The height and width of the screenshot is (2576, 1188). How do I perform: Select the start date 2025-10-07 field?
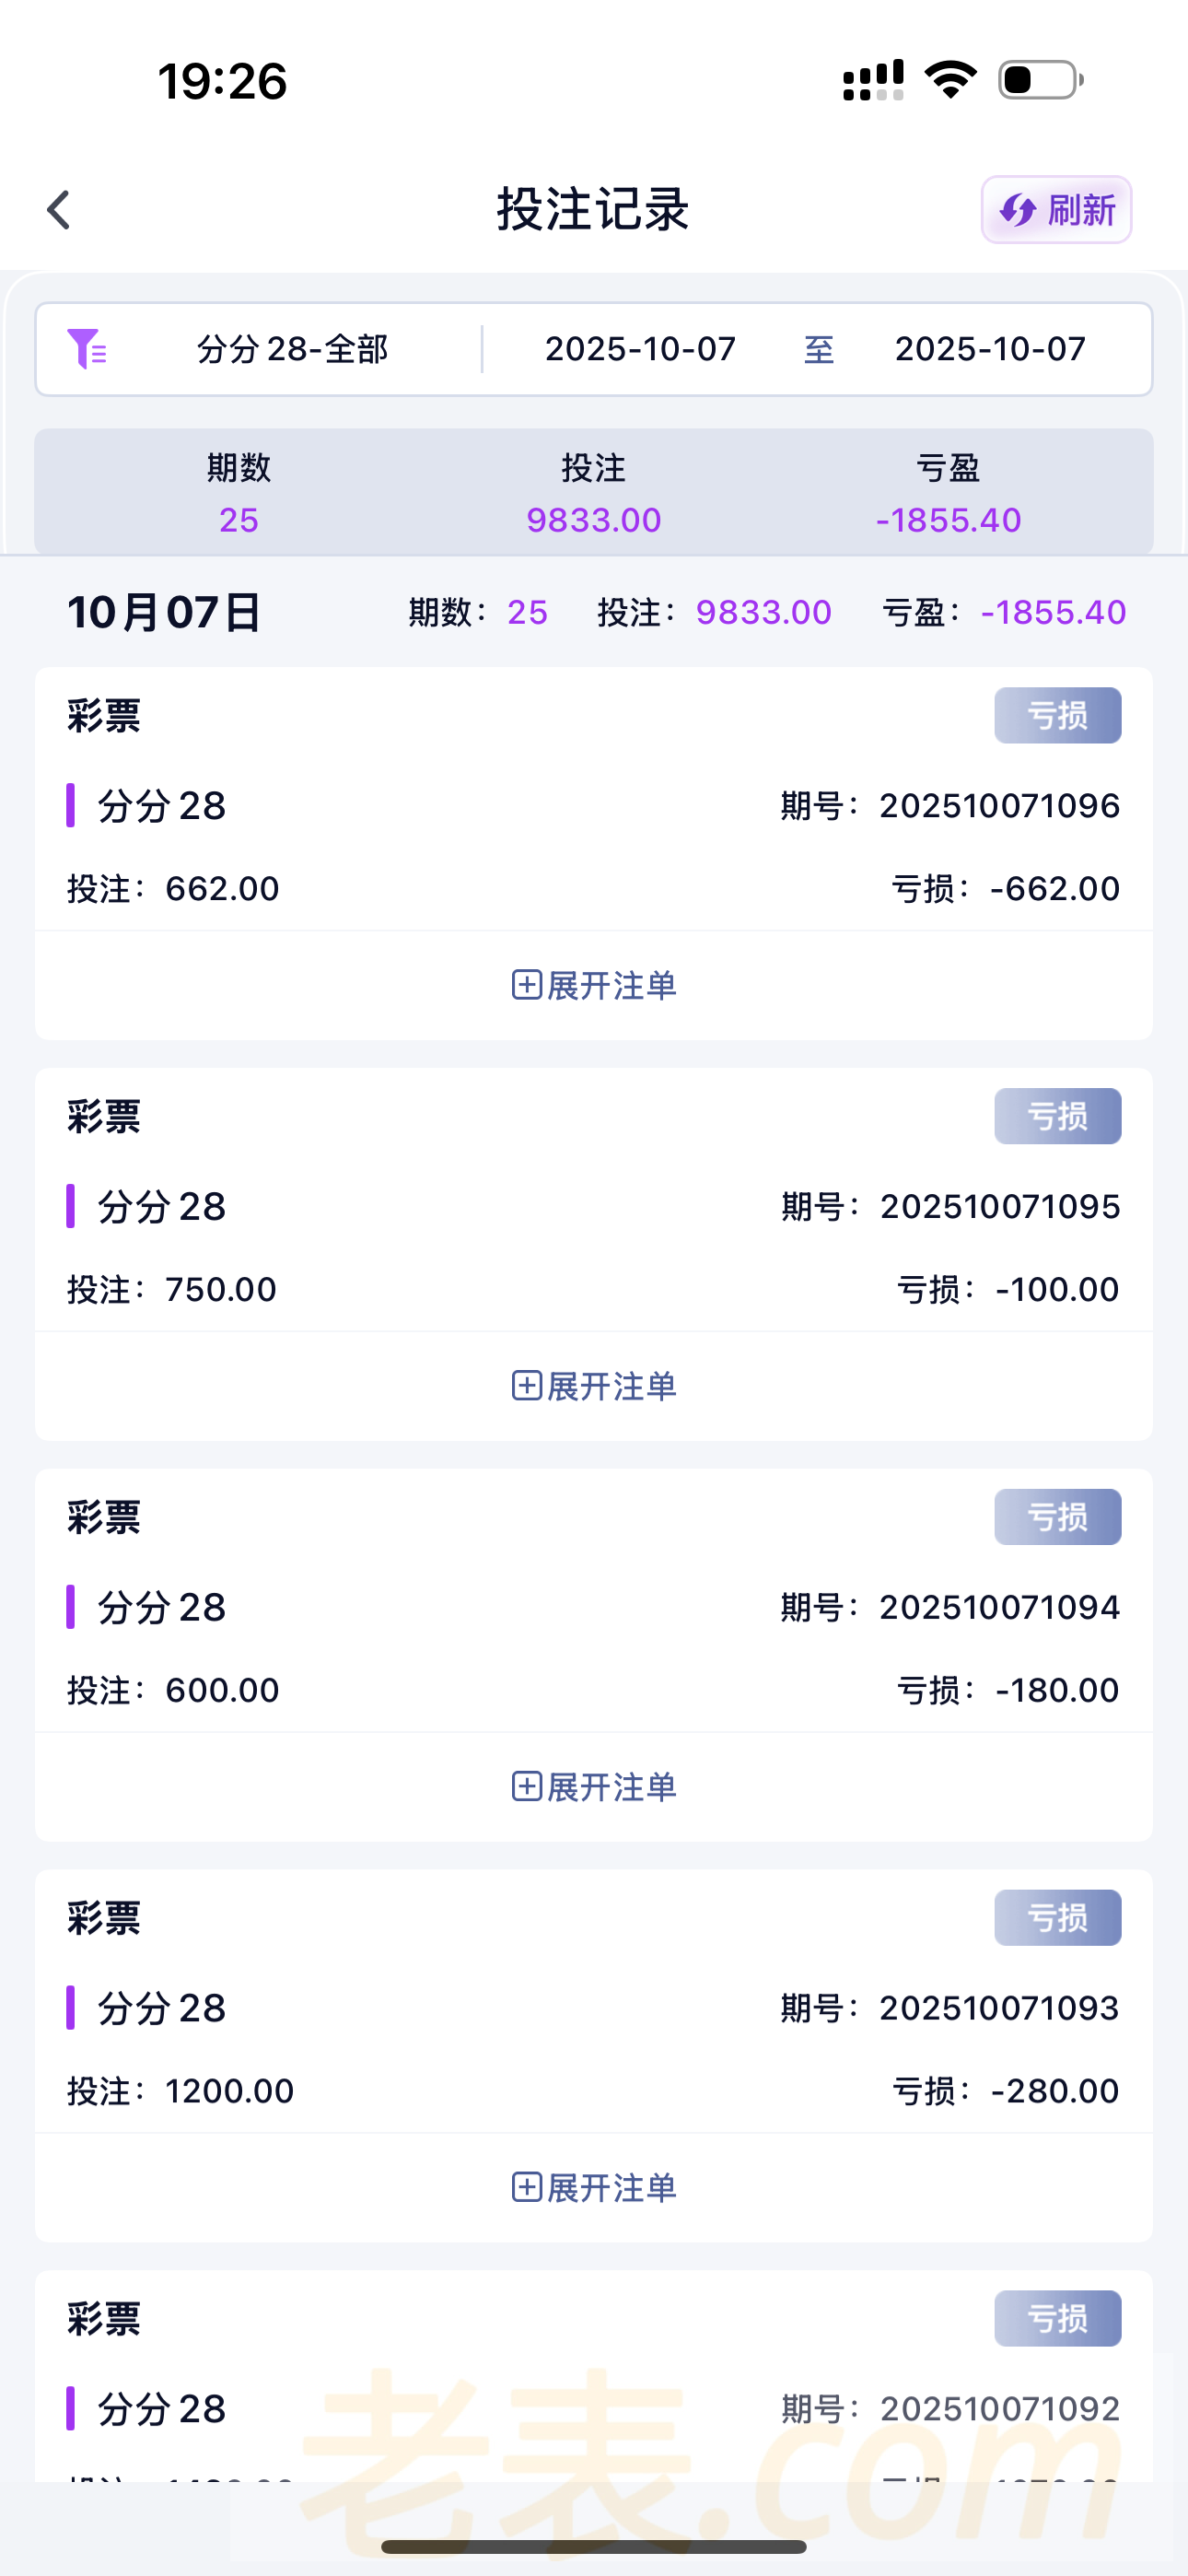coord(640,349)
